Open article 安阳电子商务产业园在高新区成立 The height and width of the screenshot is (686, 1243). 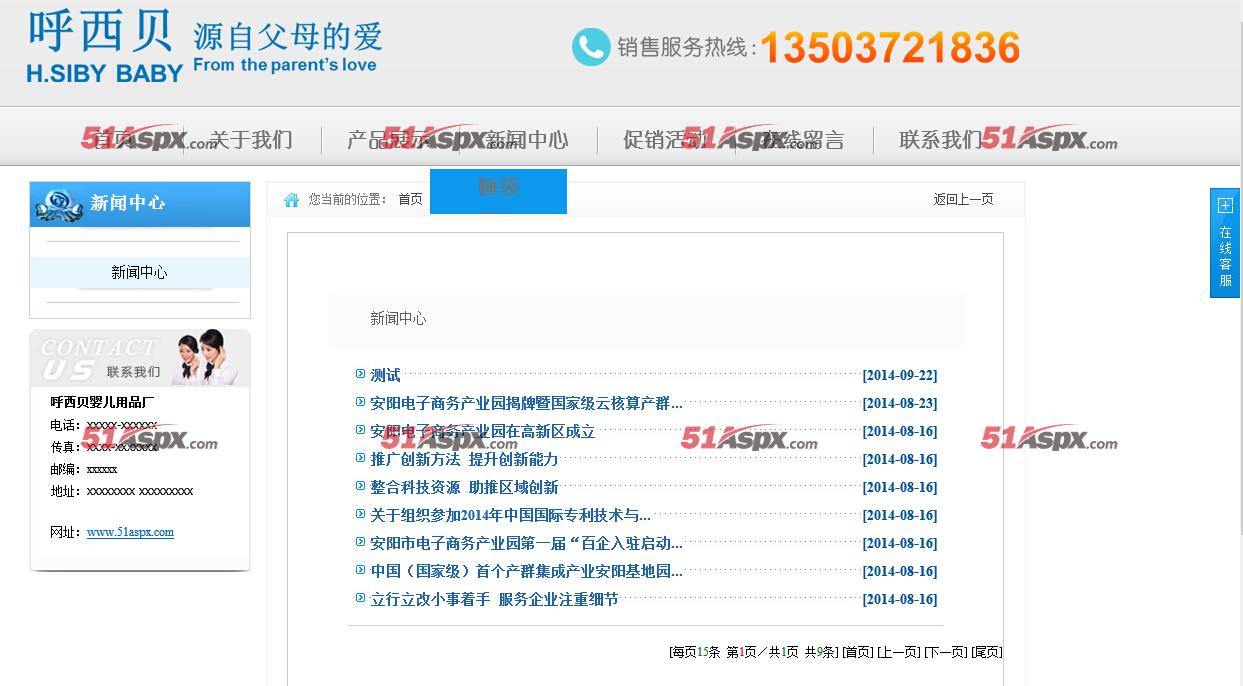[482, 431]
